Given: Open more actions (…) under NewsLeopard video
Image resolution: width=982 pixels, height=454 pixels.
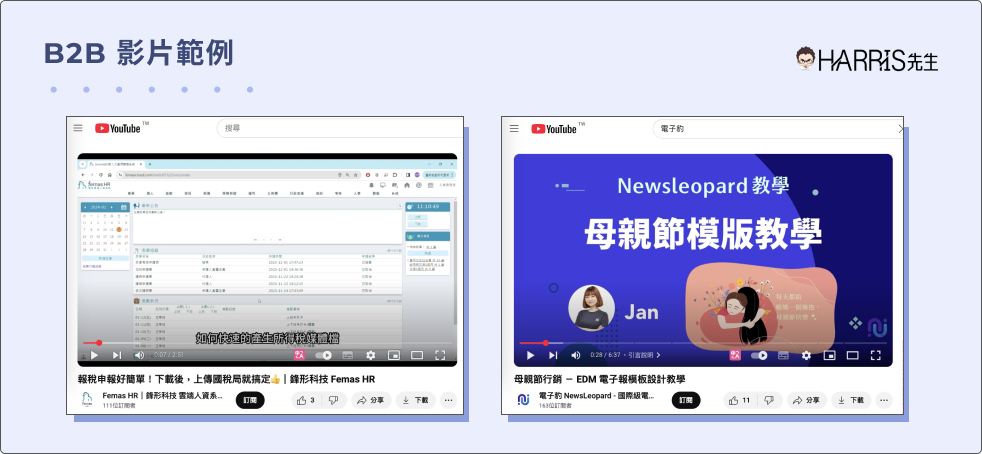Looking at the screenshot, I should pos(884,400).
